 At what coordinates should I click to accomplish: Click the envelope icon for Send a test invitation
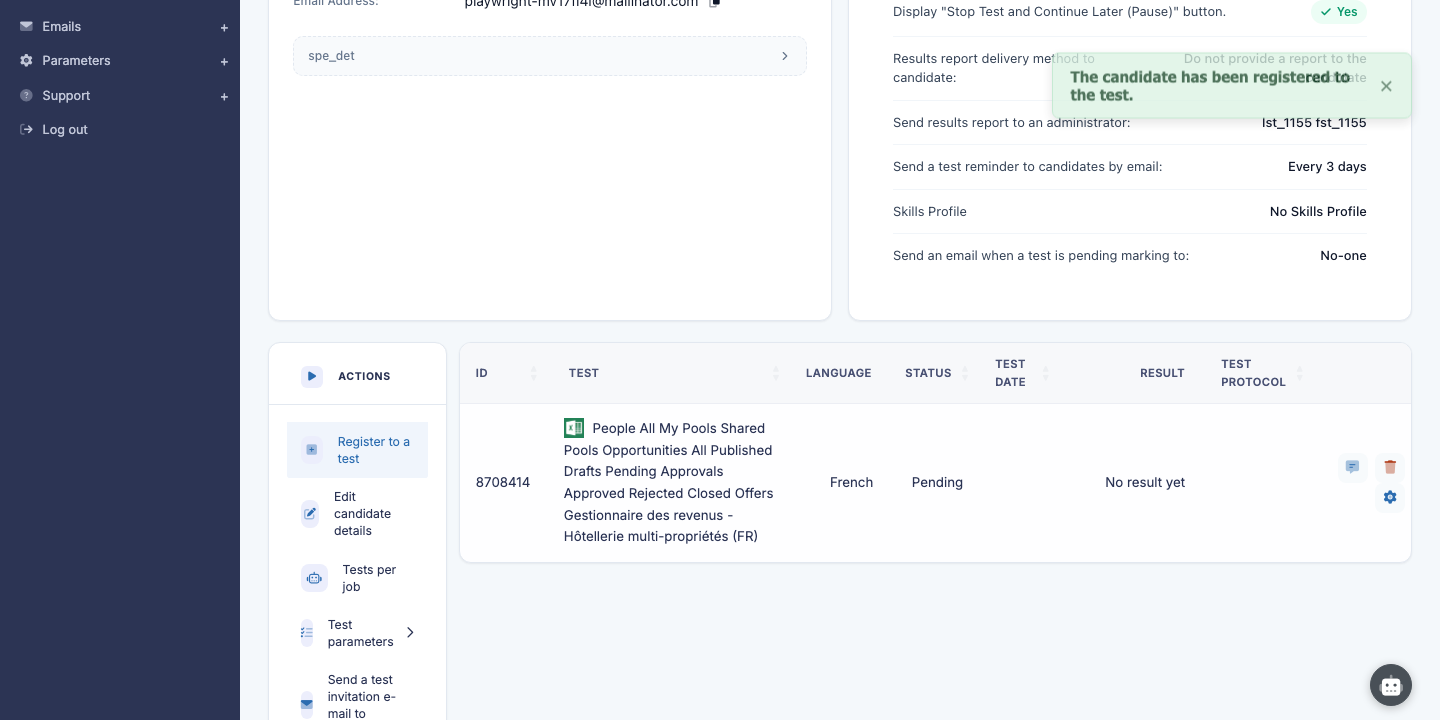(307, 704)
